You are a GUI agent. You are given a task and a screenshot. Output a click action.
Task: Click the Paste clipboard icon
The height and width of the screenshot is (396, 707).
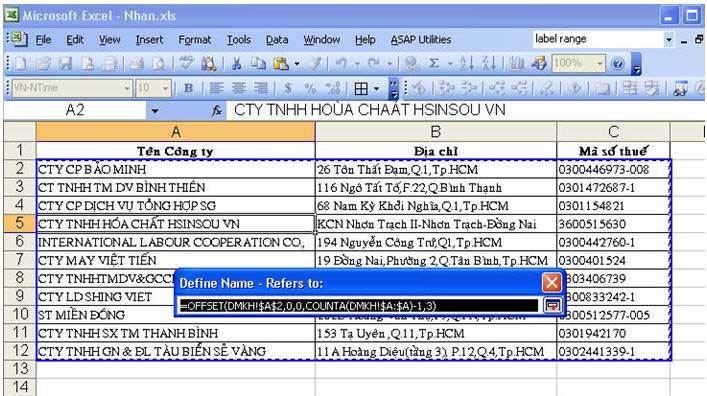pos(281,64)
